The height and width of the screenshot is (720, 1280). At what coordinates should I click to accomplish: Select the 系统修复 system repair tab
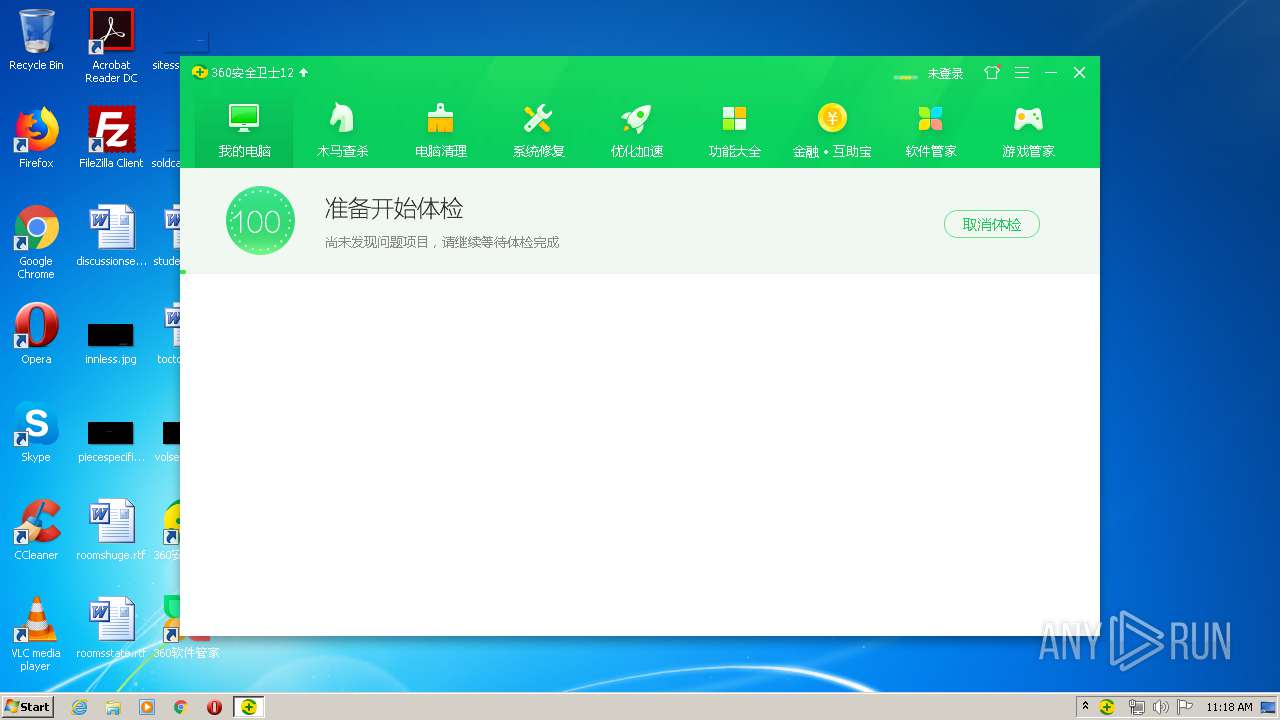538,130
